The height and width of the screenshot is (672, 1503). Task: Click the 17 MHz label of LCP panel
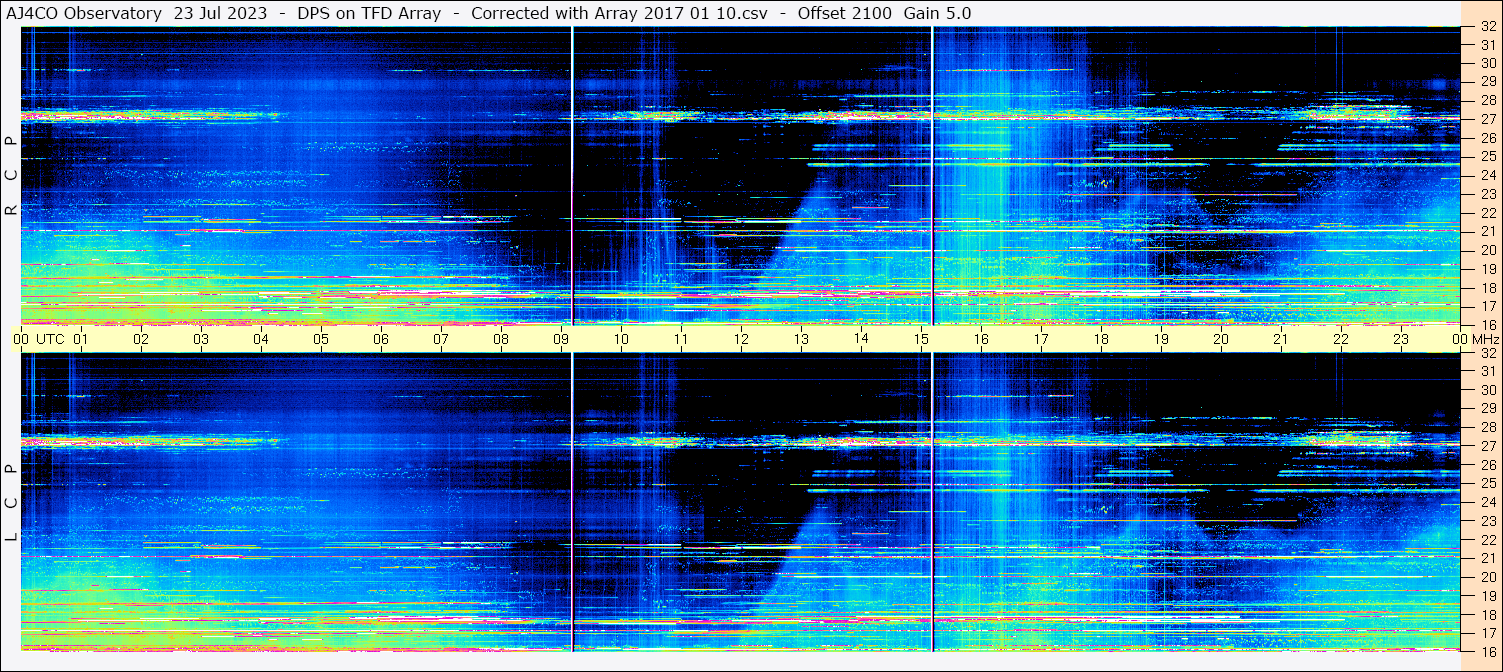click(1488, 632)
